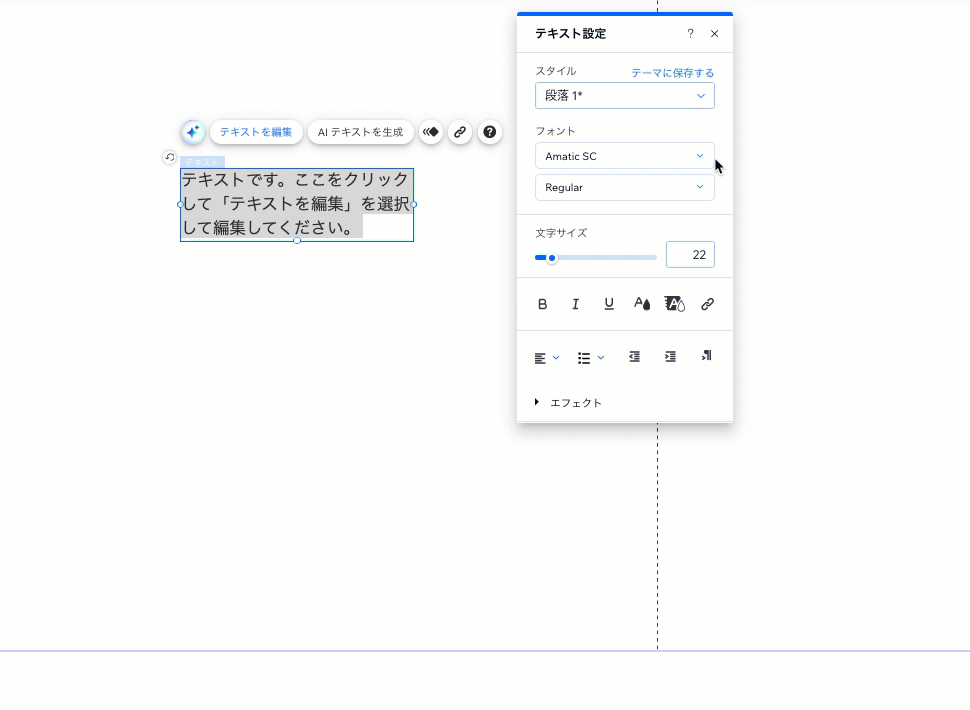970x710 pixels.
Task: Click the font size field showing 22
Action: [x=690, y=255]
